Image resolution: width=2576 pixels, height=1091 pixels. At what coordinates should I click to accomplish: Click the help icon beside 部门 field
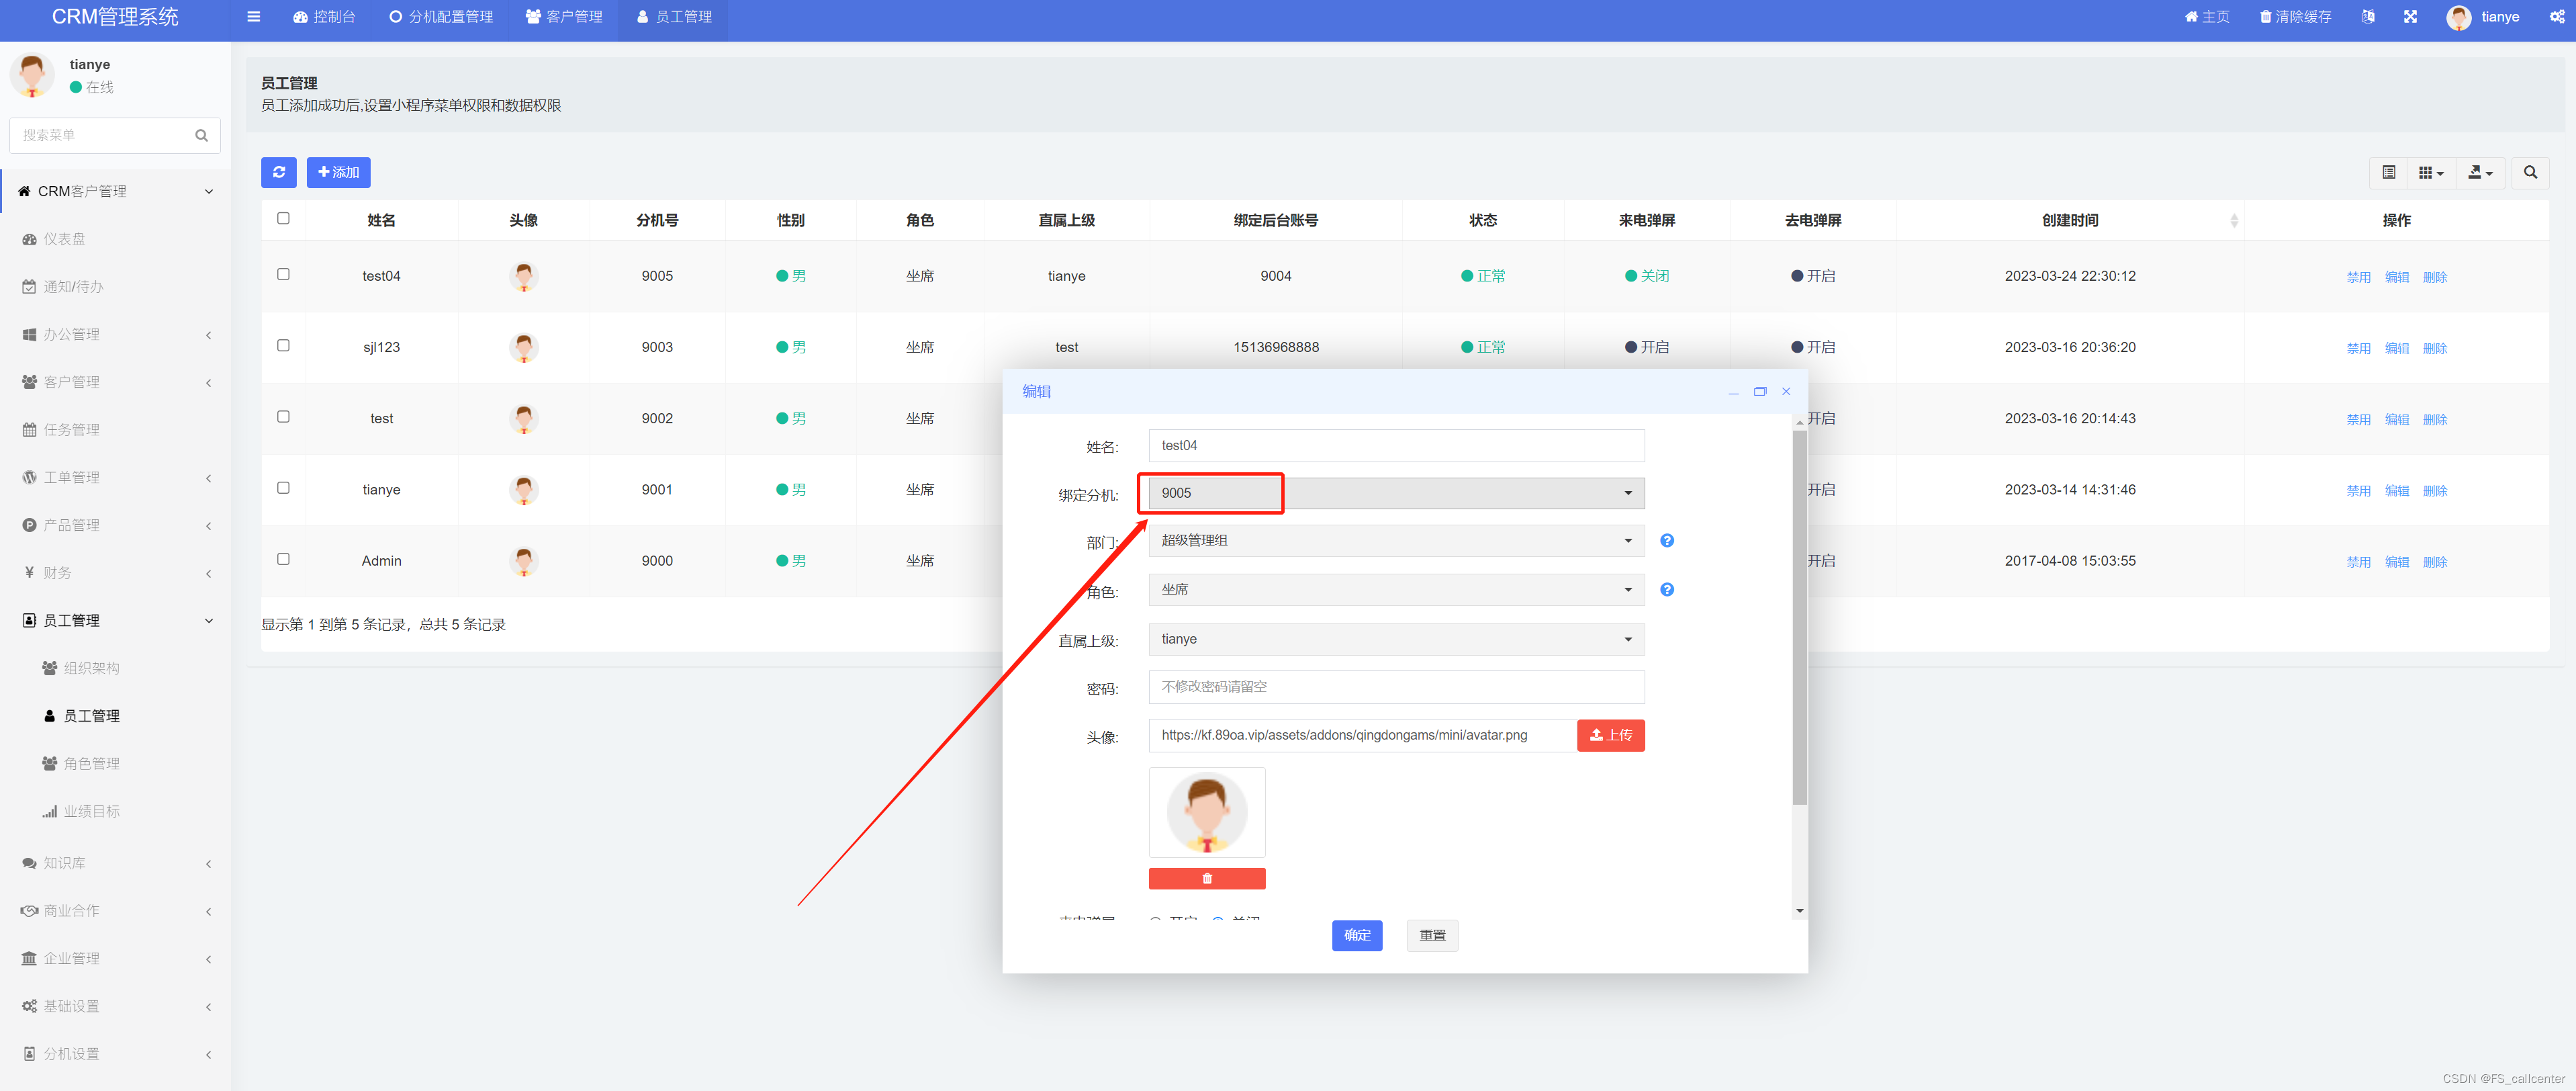pos(1666,540)
